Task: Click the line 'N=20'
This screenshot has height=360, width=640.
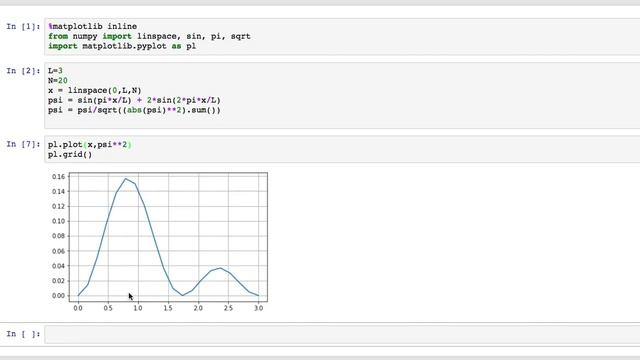Action: [x=58, y=81]
